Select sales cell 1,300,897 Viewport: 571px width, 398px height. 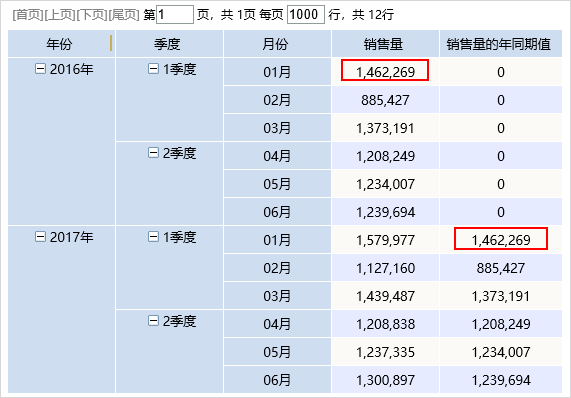[385, 380]
